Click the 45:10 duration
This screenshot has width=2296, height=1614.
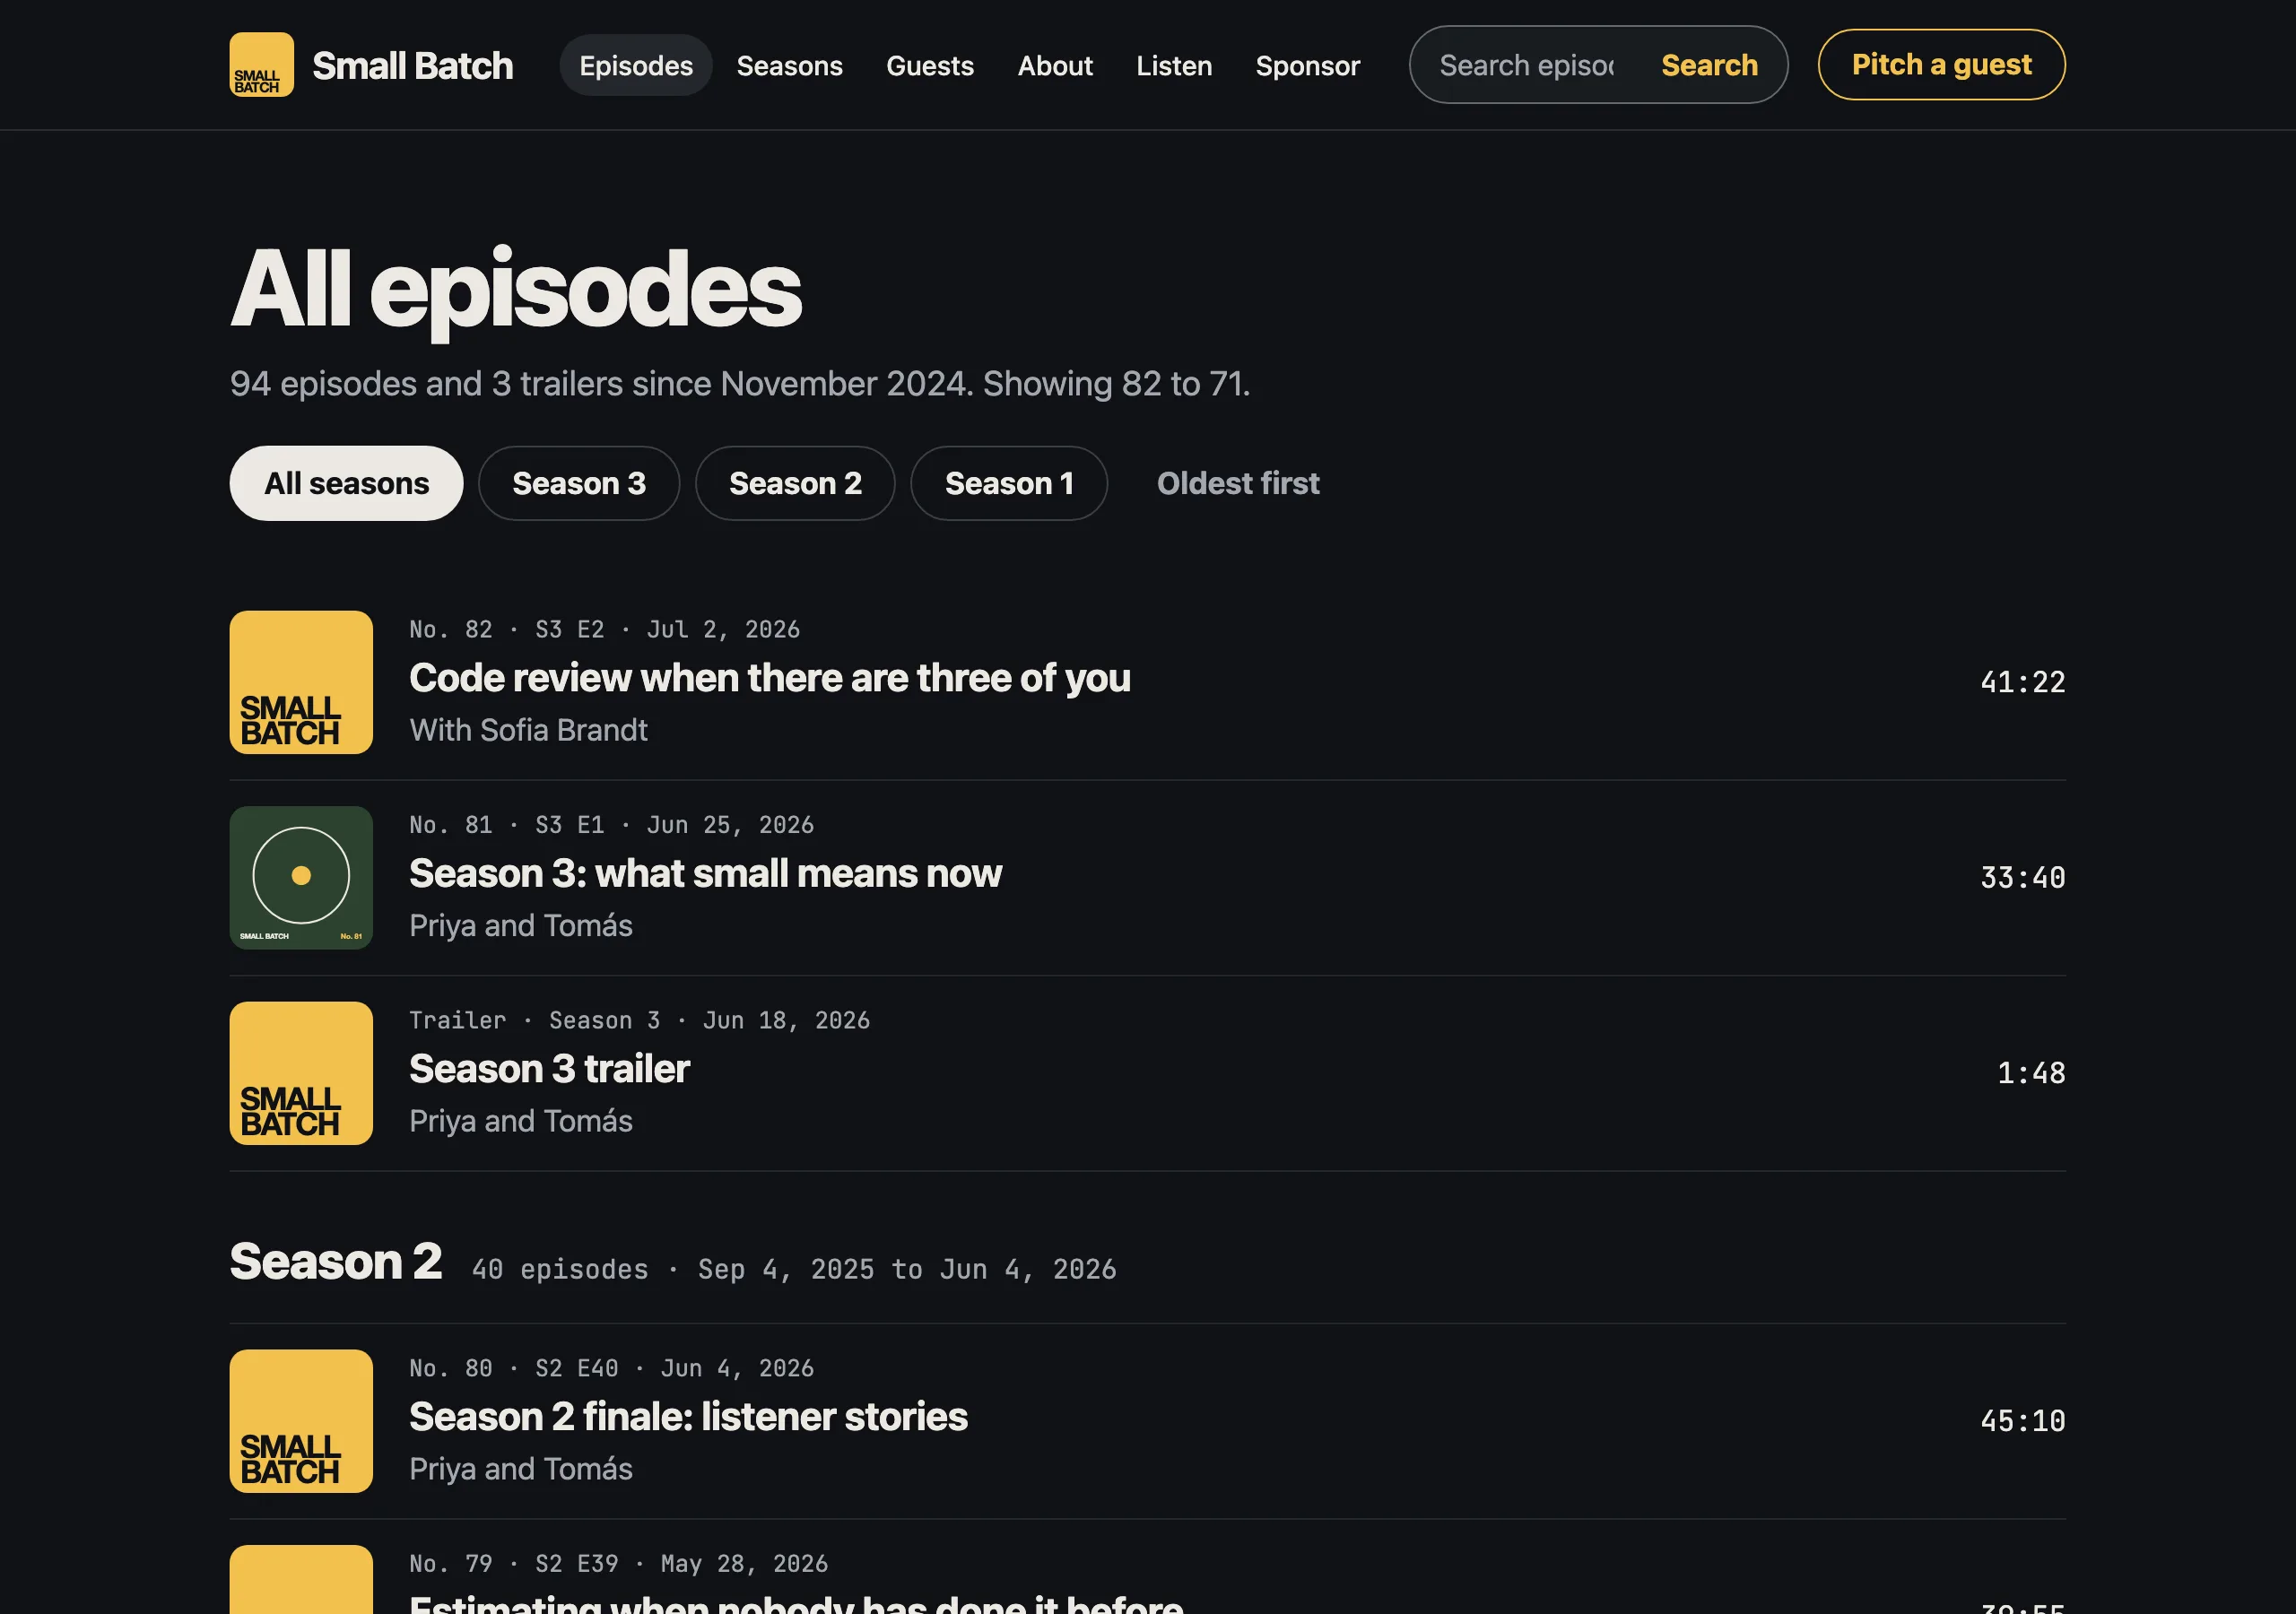coord(2022,1421)
